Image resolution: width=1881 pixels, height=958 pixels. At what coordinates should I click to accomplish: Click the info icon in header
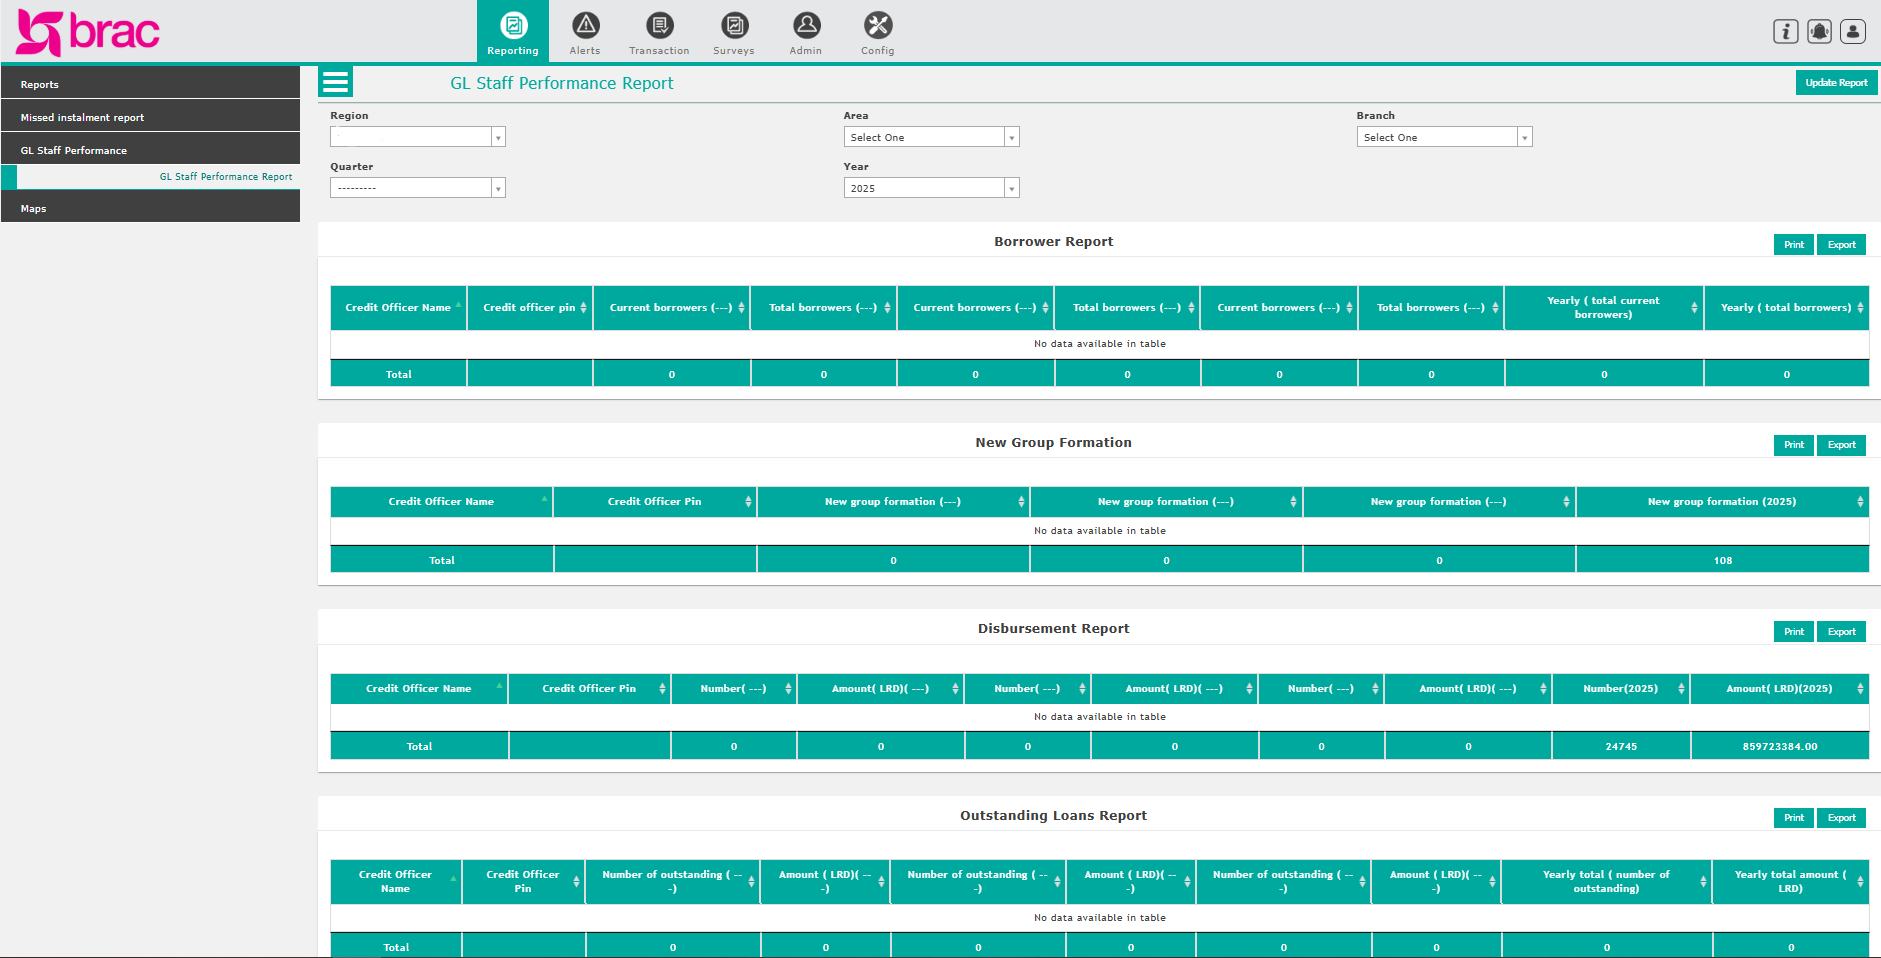(x=1785, y=32)
